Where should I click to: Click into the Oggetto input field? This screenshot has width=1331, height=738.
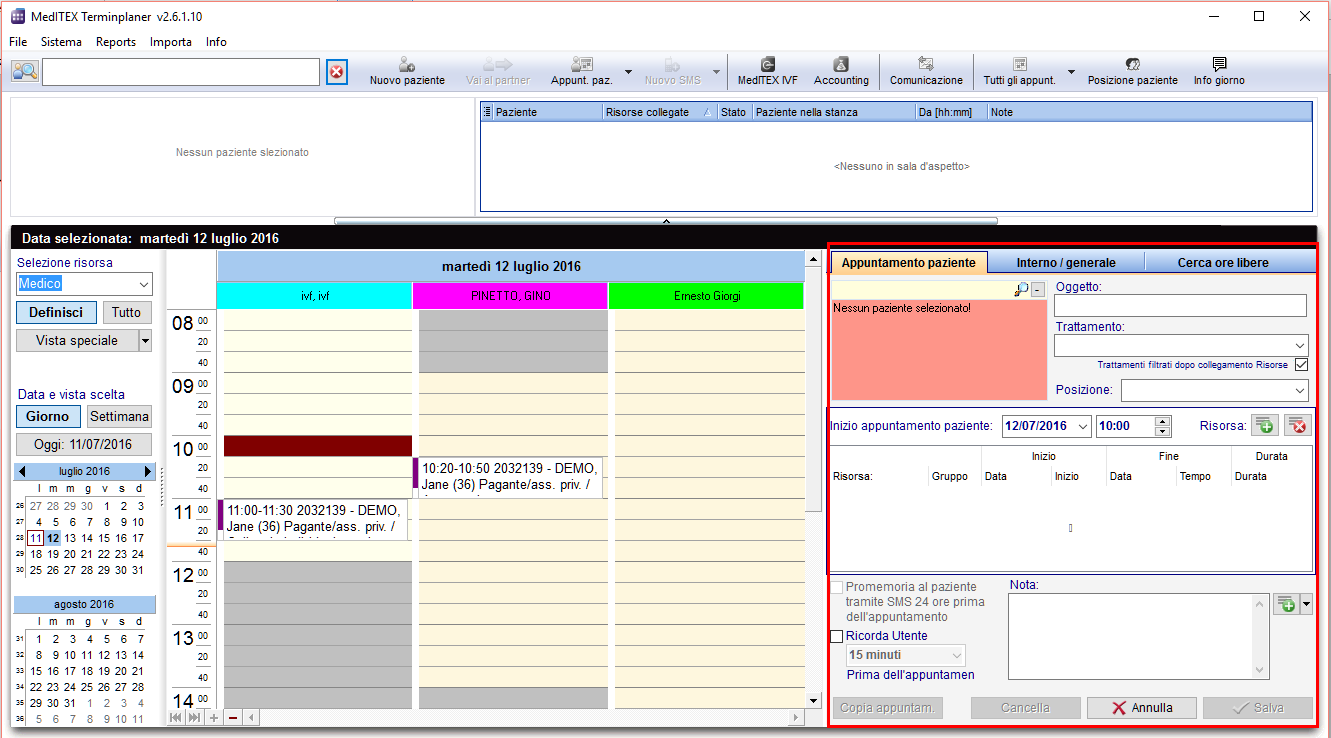coord(1180,305)
